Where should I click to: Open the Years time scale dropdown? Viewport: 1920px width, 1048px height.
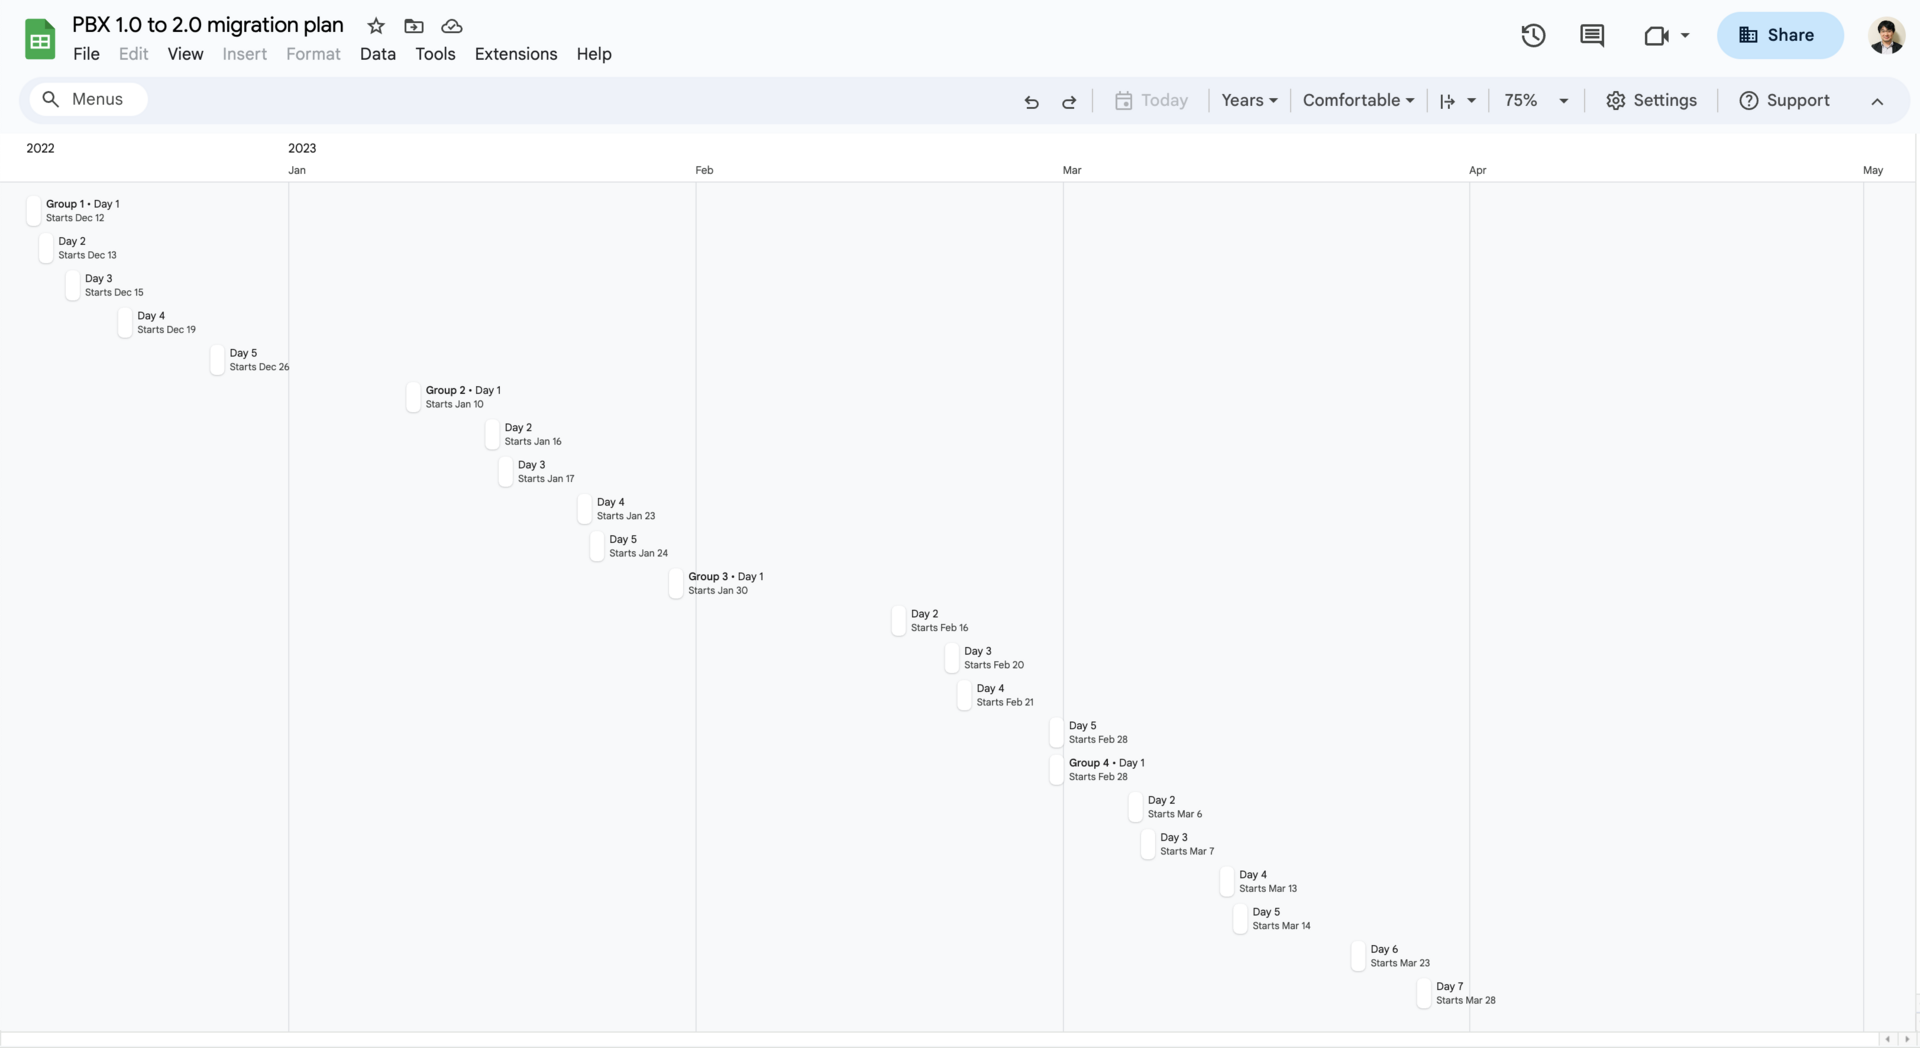1248,100
